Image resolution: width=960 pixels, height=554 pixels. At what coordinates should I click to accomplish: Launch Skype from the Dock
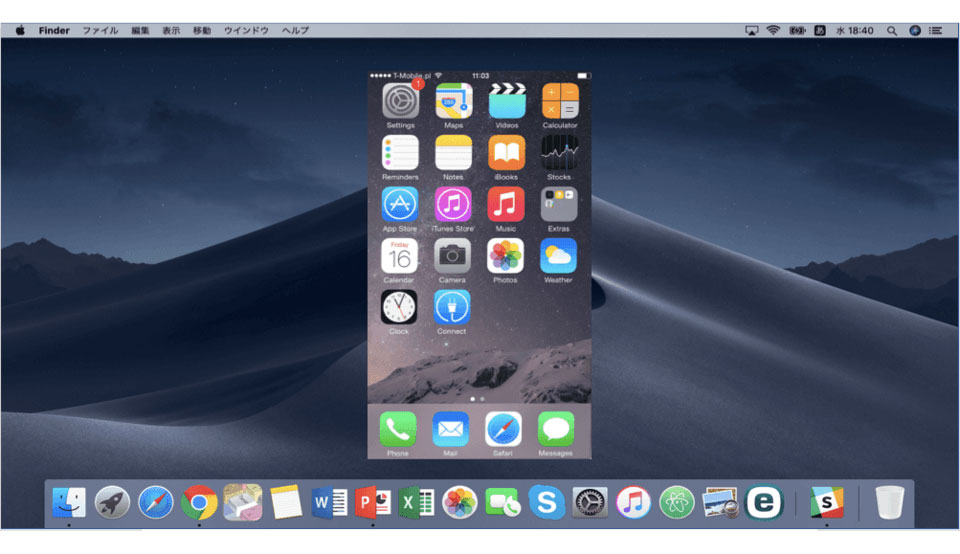click(x=547, y=503)
